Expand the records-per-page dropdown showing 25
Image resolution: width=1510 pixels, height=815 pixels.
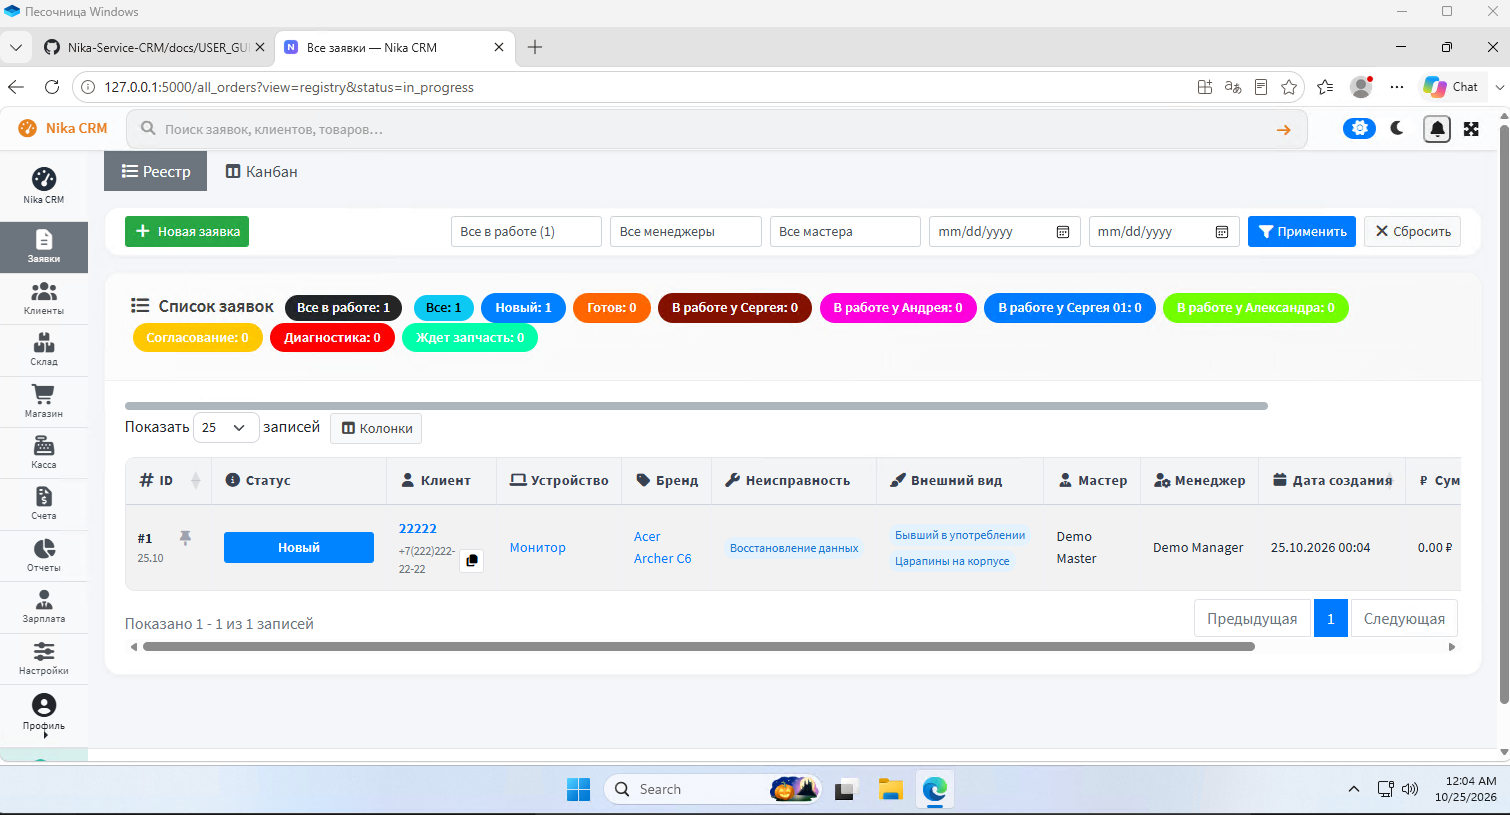[x=226, y=427]
